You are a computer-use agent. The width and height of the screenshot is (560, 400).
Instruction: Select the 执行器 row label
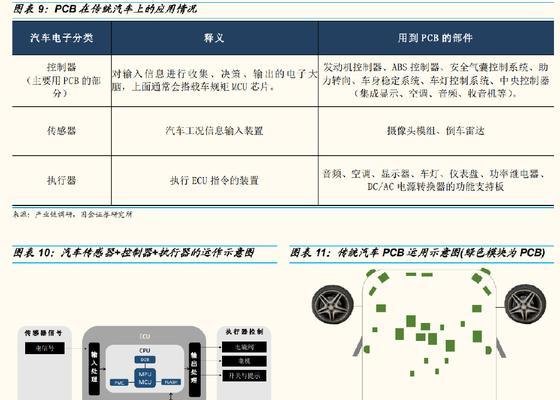tap(61, 180)
